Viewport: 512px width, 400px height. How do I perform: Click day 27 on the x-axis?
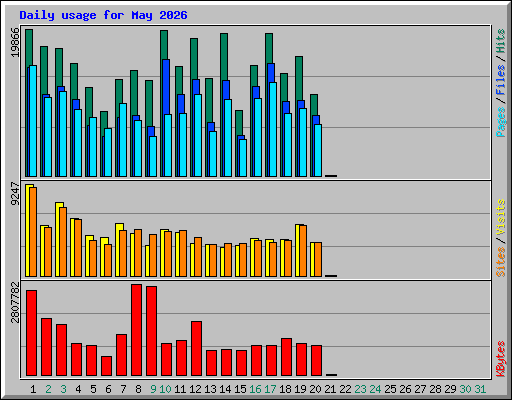(x=420, y=389)
